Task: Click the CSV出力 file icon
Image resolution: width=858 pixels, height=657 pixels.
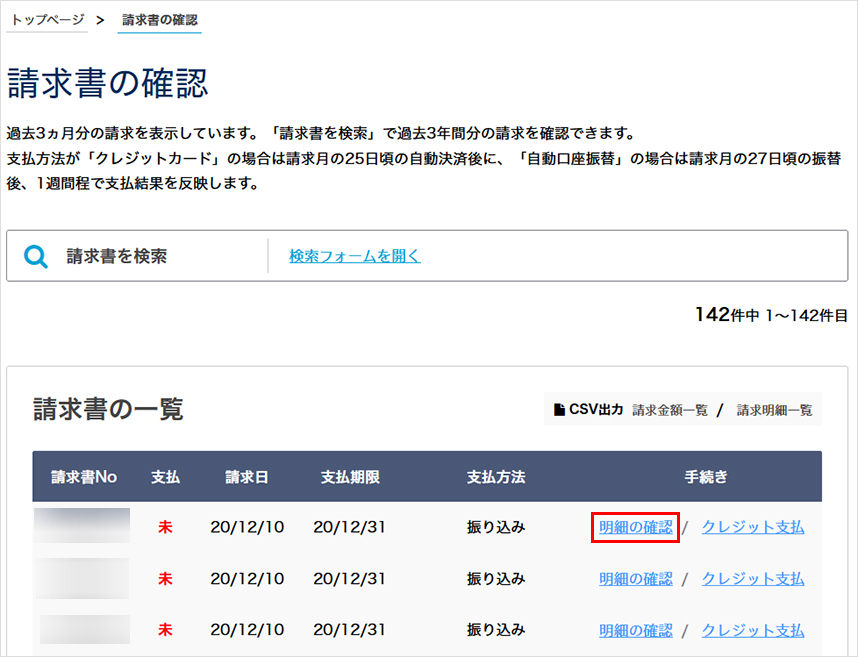Action: (560, 410)
